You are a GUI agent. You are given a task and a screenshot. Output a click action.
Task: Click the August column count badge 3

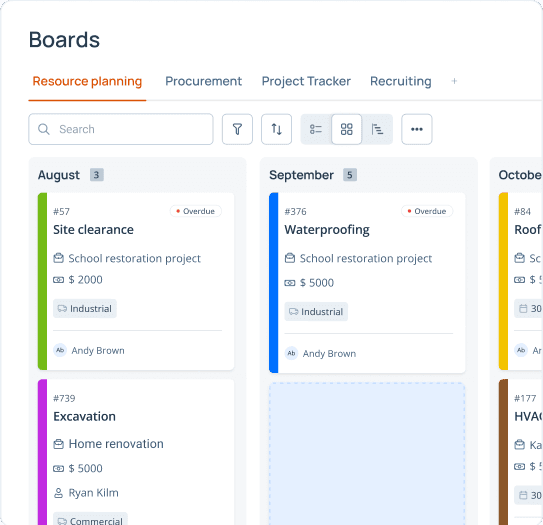(97, 175)
